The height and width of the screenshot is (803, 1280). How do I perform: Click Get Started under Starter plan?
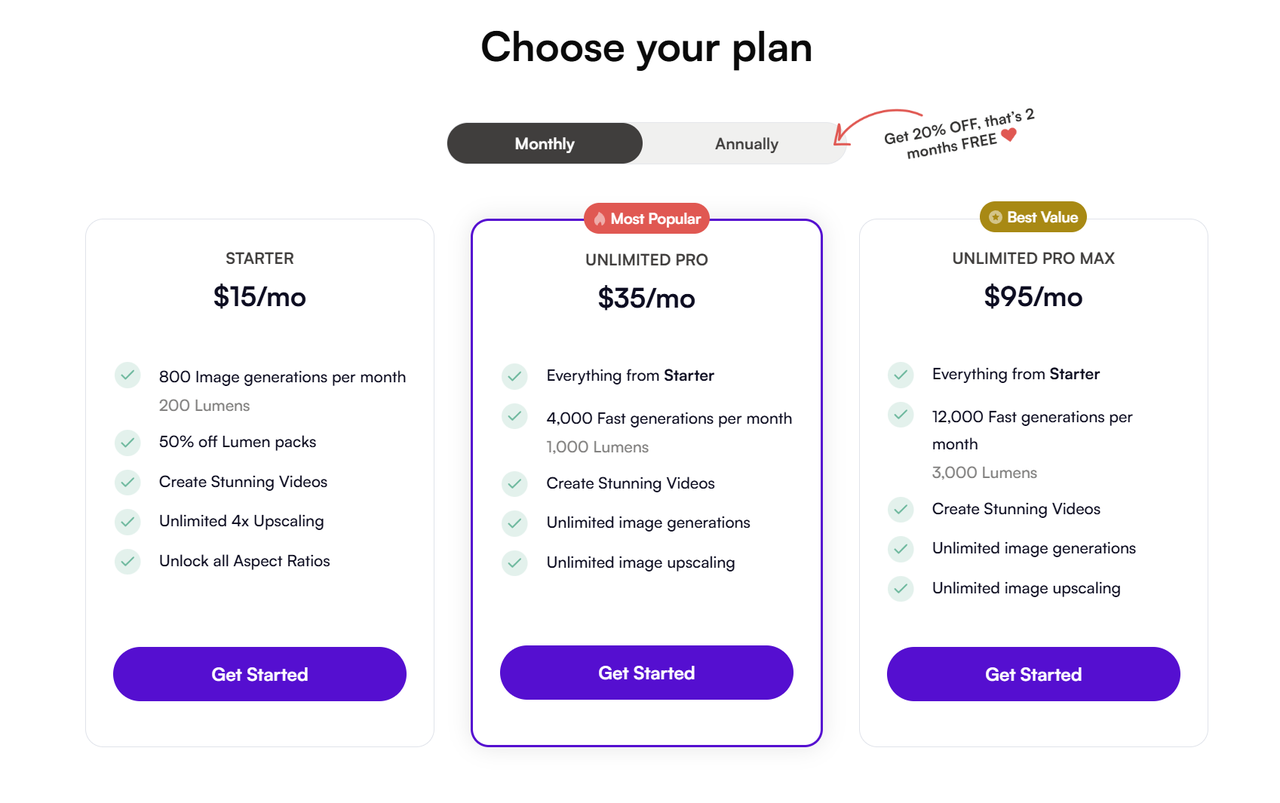point(260,674)
